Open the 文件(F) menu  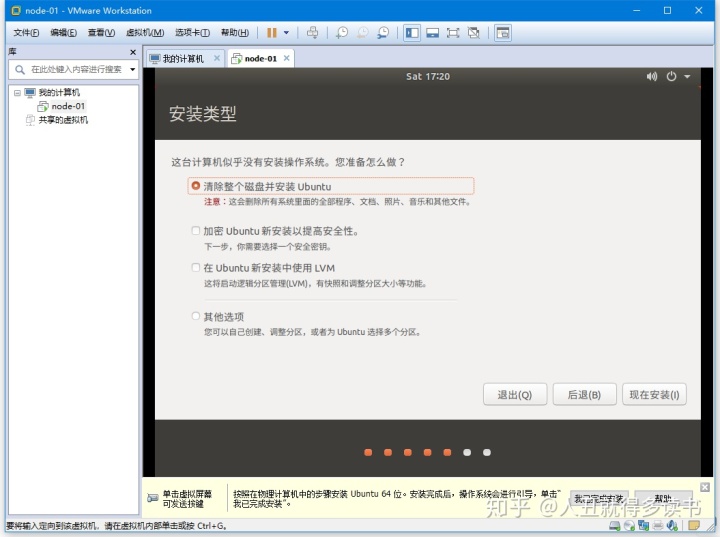coord(26,33)
